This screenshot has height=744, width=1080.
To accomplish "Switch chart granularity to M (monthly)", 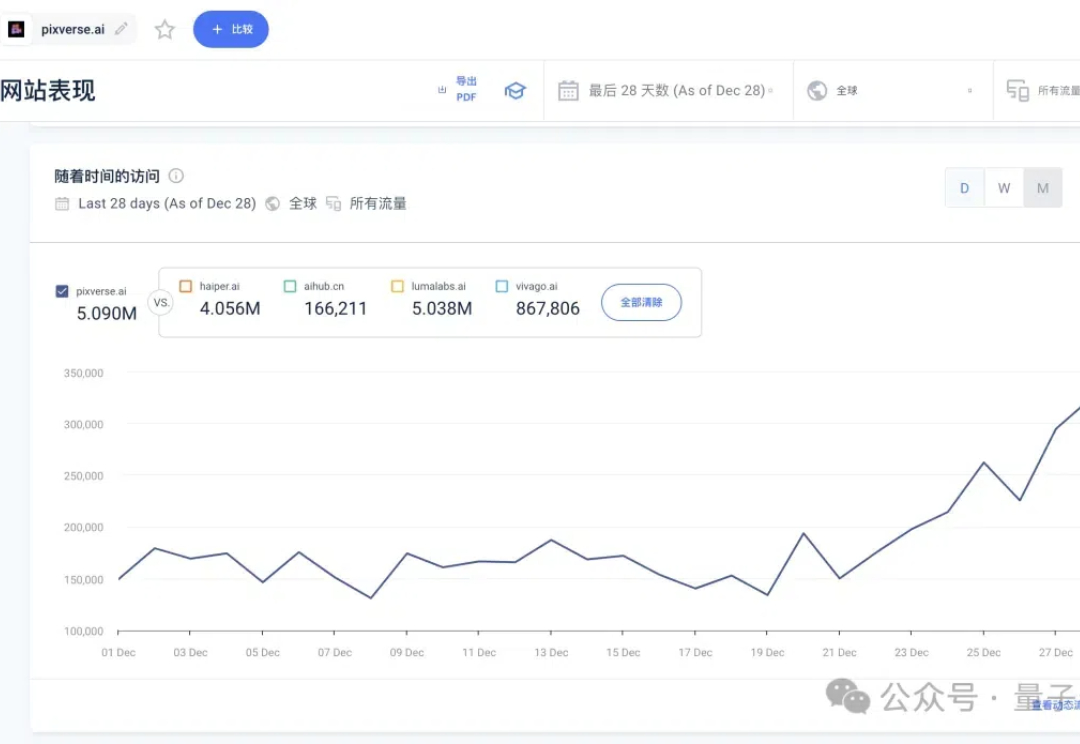I will point(1043,188).
